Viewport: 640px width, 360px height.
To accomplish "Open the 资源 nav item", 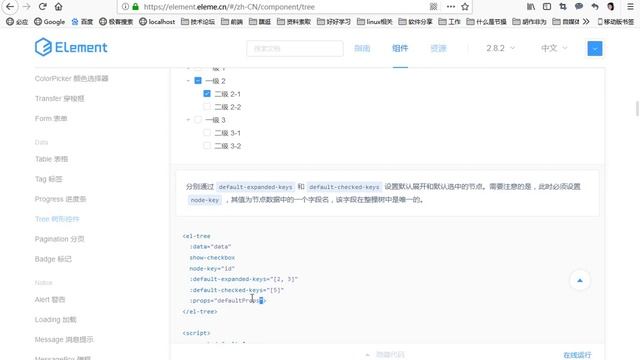I will coord(438,48).
